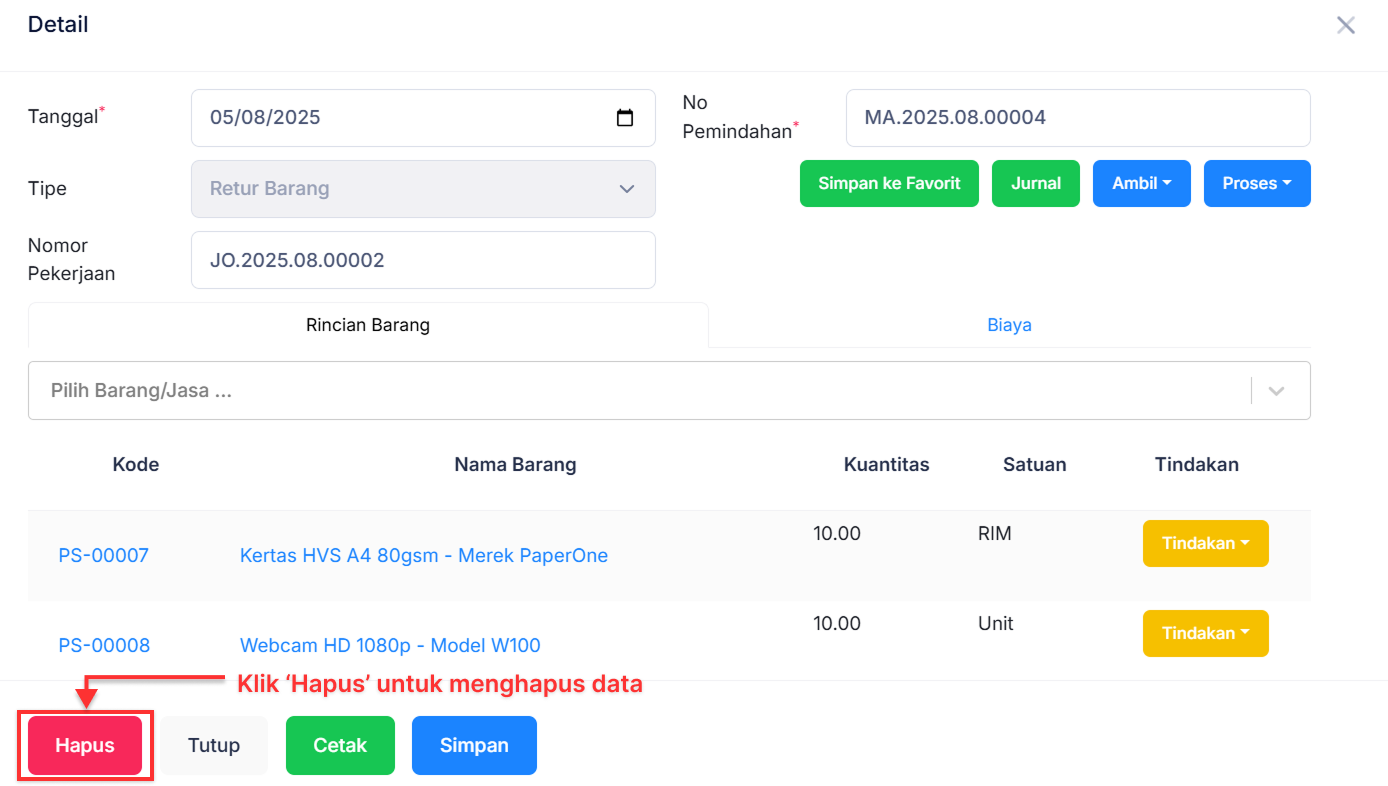Expand the Tipe Retur Barang dropdown
Viewport: 1388px width, 786px height.
pos(626,189)
